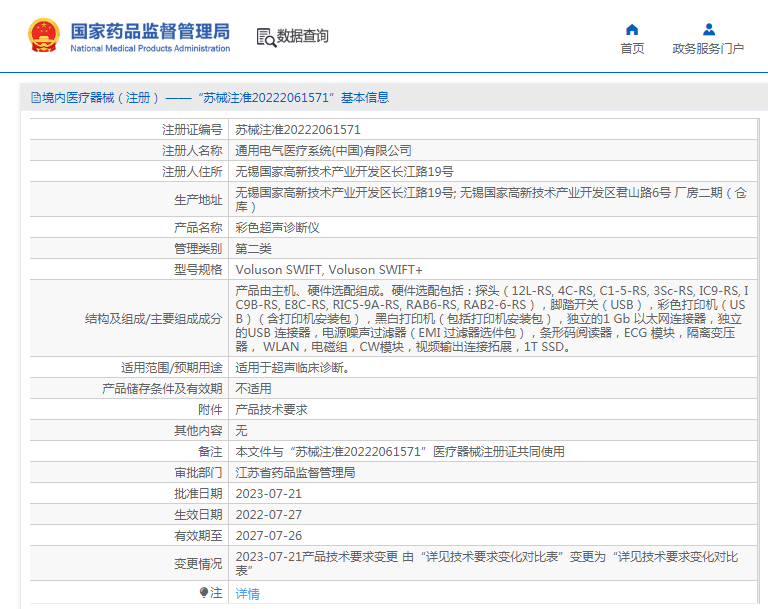Click 结构及组成/主要组成成分 label

pyautogui.click(x=153, y=319)
